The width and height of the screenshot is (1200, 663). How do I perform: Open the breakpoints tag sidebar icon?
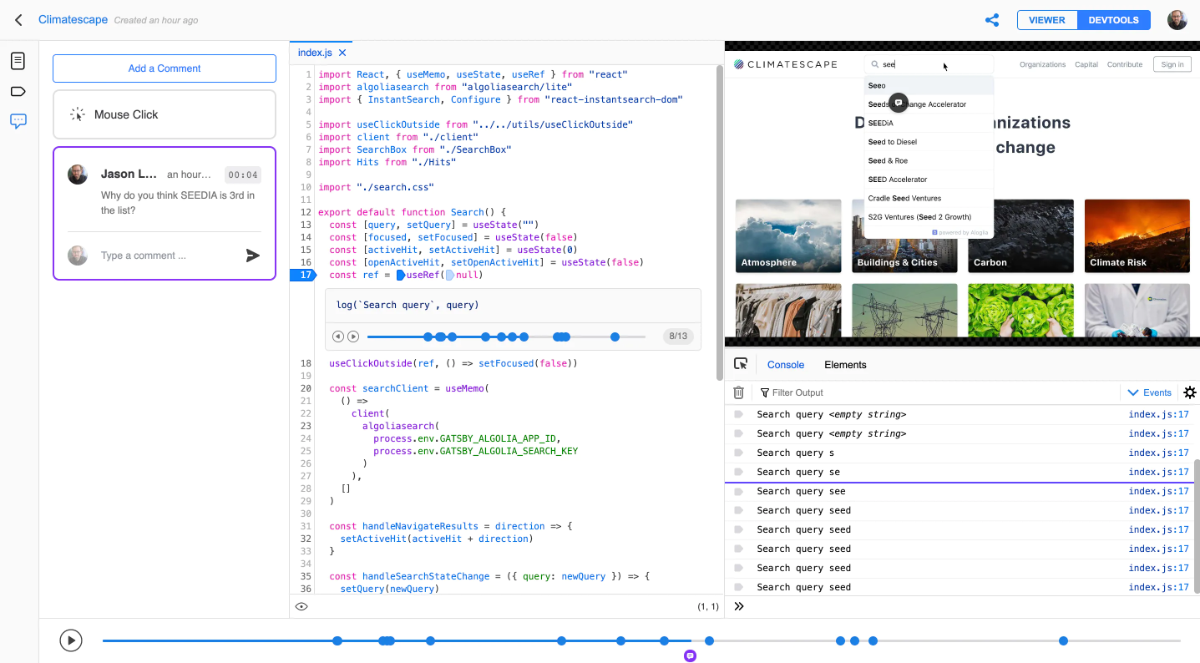click(x=18, y=91)
